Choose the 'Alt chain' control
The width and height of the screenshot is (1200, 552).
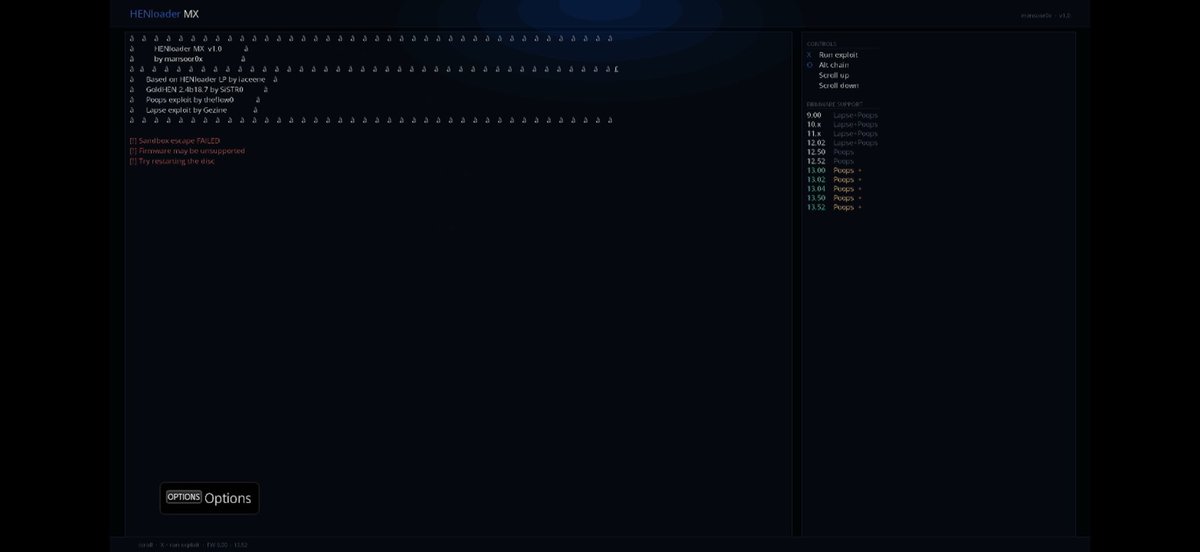point(834,65)
